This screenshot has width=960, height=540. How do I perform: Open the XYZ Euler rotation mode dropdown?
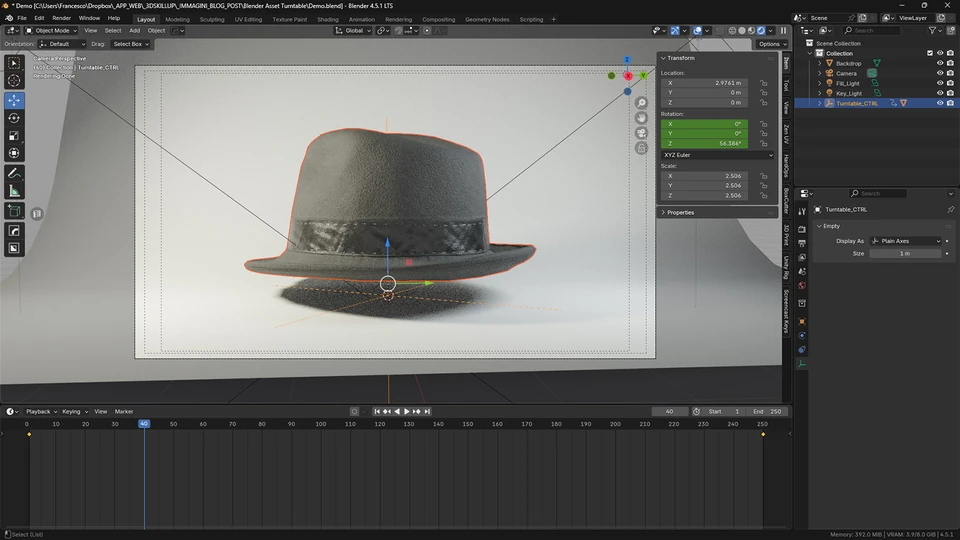coord(717,156)
